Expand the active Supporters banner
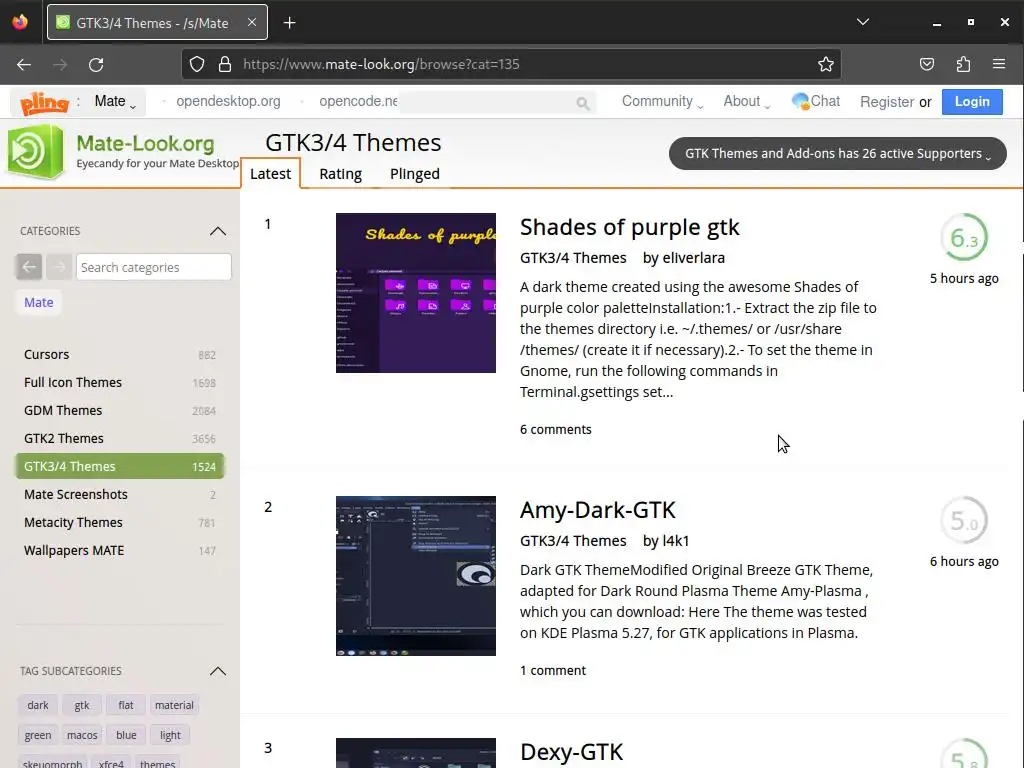 [x=837, y=153]
